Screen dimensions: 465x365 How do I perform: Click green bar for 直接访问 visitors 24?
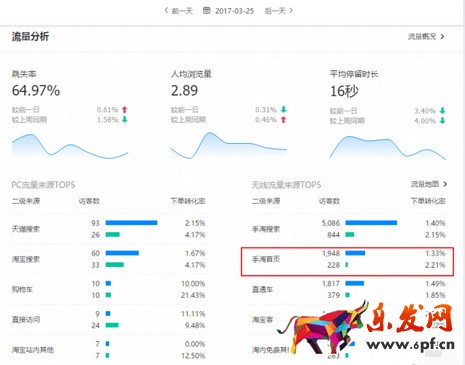tap(112, 325)
